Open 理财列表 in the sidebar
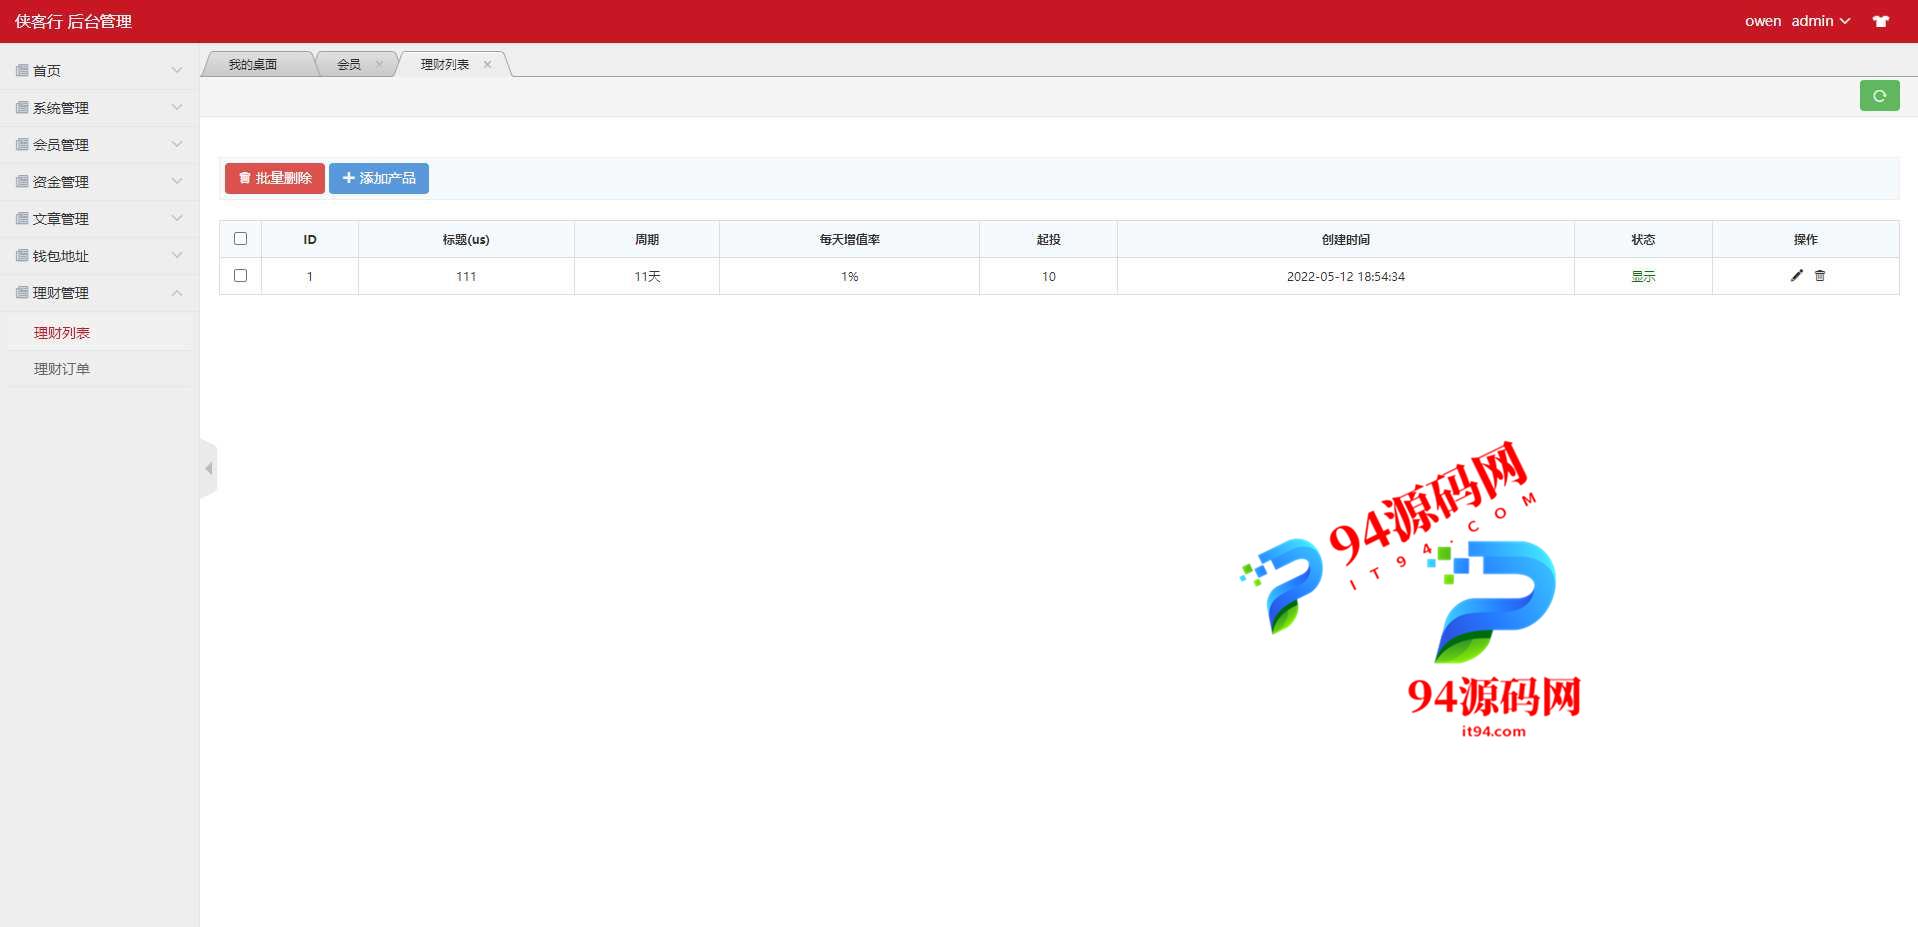This screenshot has width=1918, height=927. pos(62,333)
